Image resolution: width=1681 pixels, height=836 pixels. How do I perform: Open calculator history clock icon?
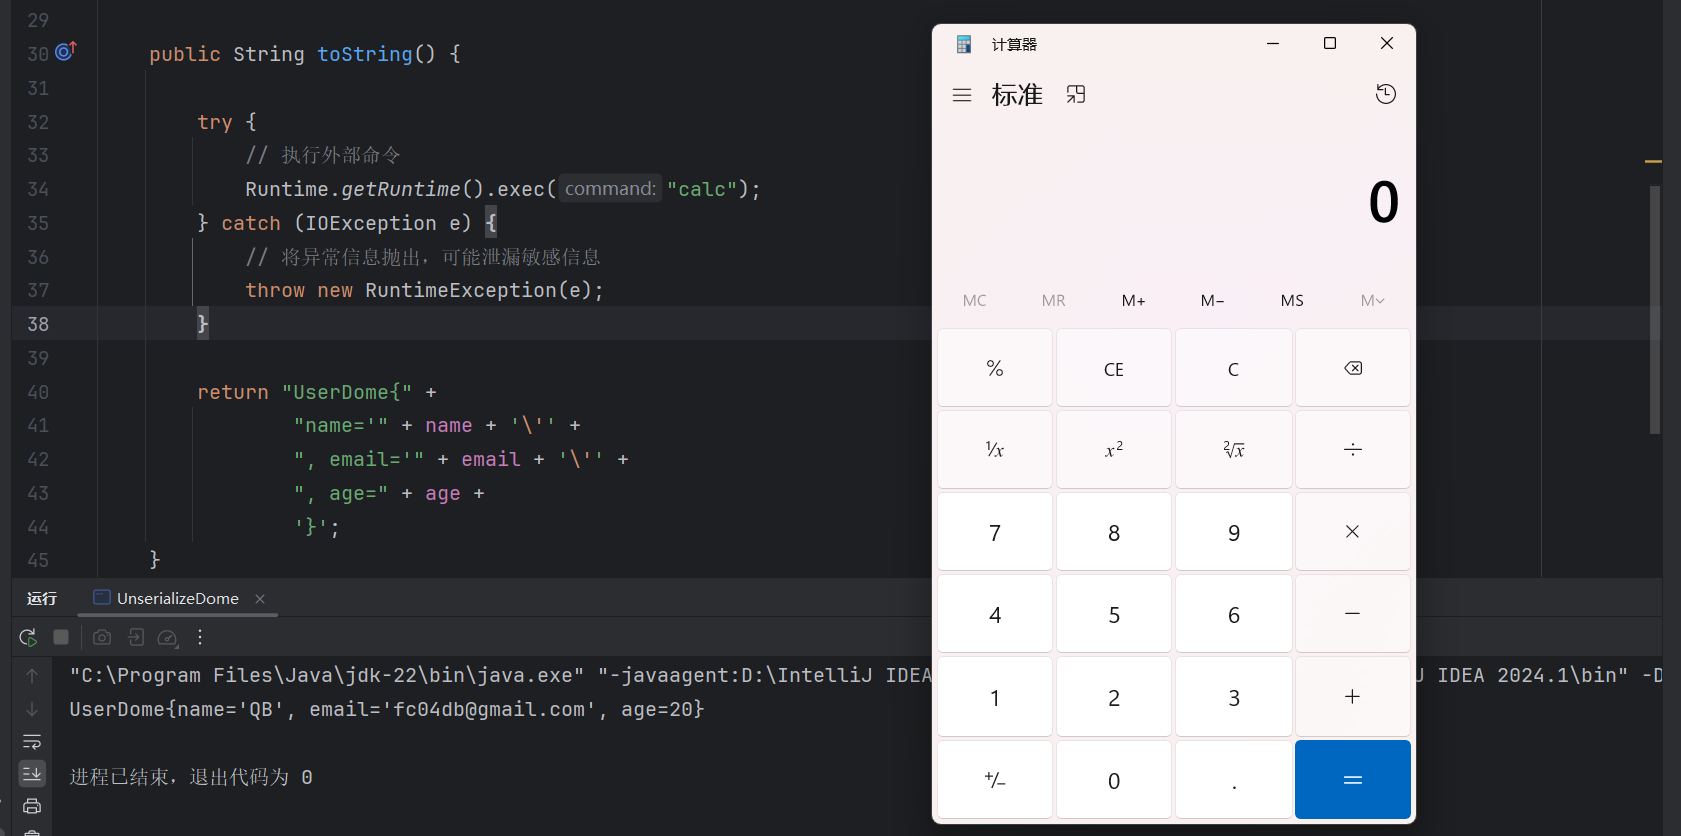point(1385,94)
